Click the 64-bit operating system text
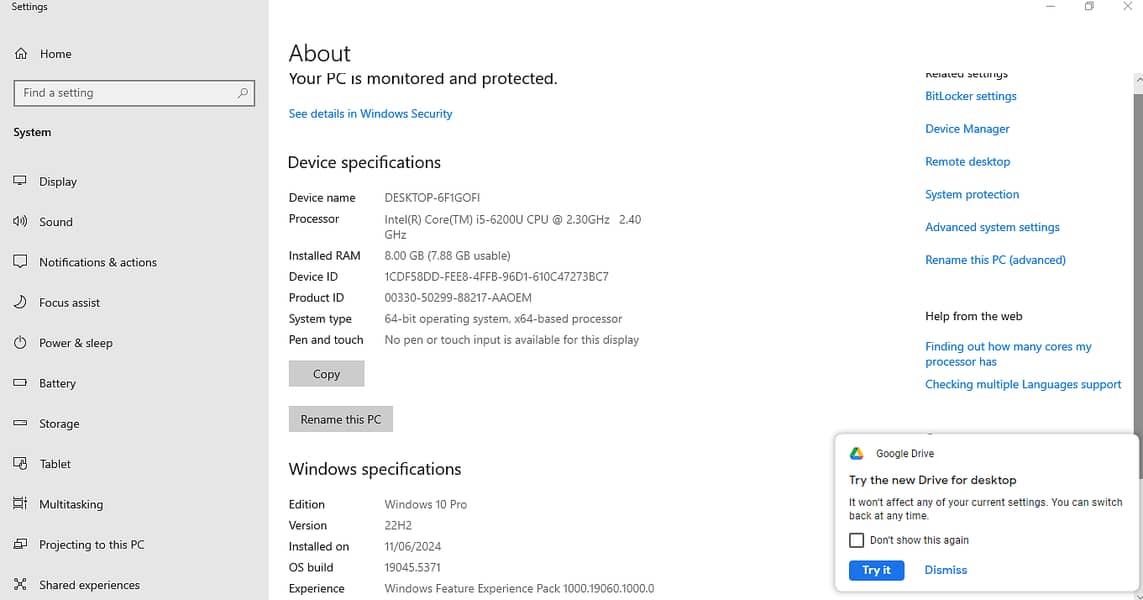The image size is (1143, 600). [503, 319]
